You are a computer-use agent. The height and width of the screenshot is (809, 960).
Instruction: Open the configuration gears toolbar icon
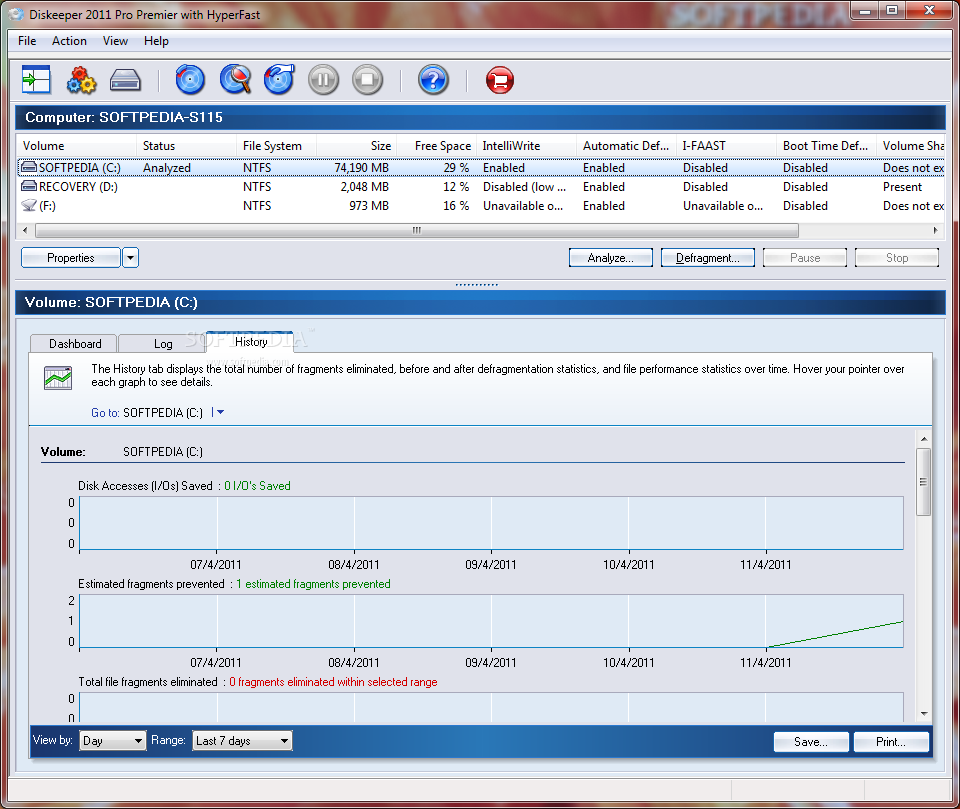[81, 80]
